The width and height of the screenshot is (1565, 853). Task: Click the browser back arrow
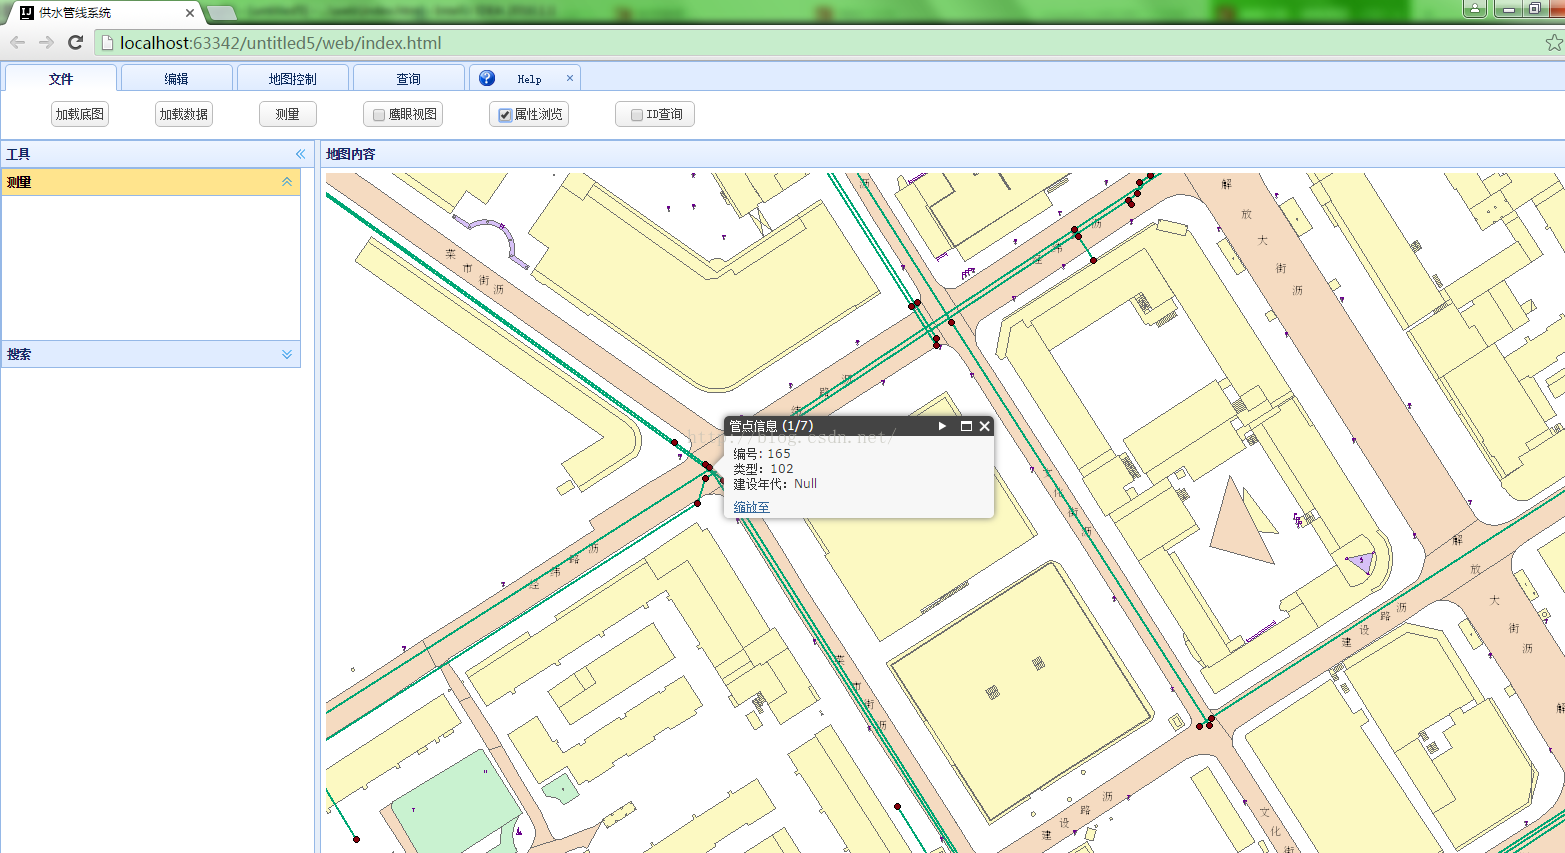(17, 42)
